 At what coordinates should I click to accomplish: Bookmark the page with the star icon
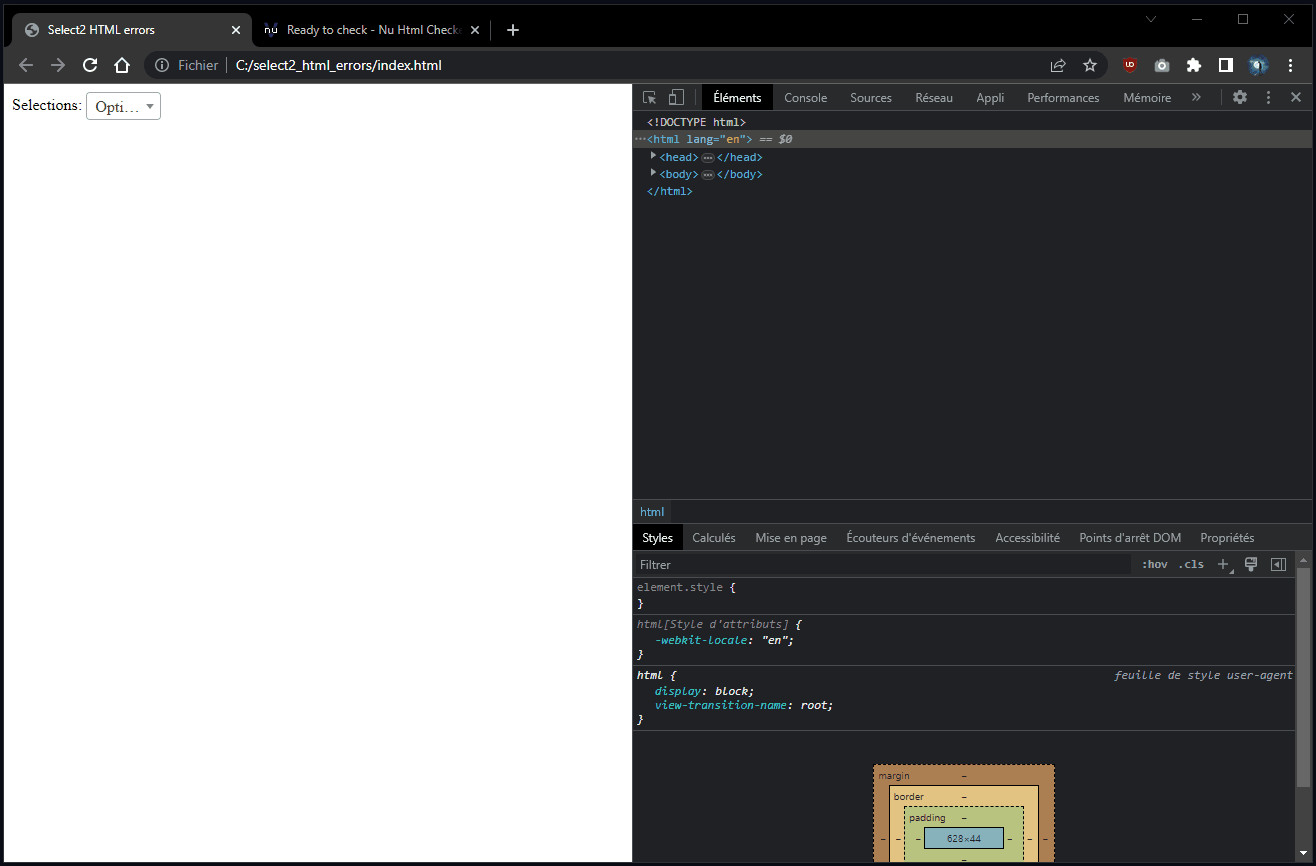[x=1090, y=65]
